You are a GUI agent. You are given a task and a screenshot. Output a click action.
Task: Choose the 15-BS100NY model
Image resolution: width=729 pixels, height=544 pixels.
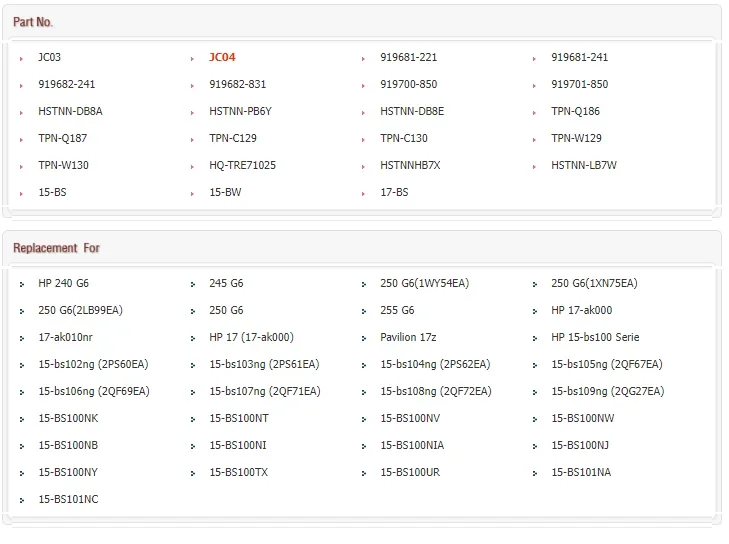coord(68,472)
